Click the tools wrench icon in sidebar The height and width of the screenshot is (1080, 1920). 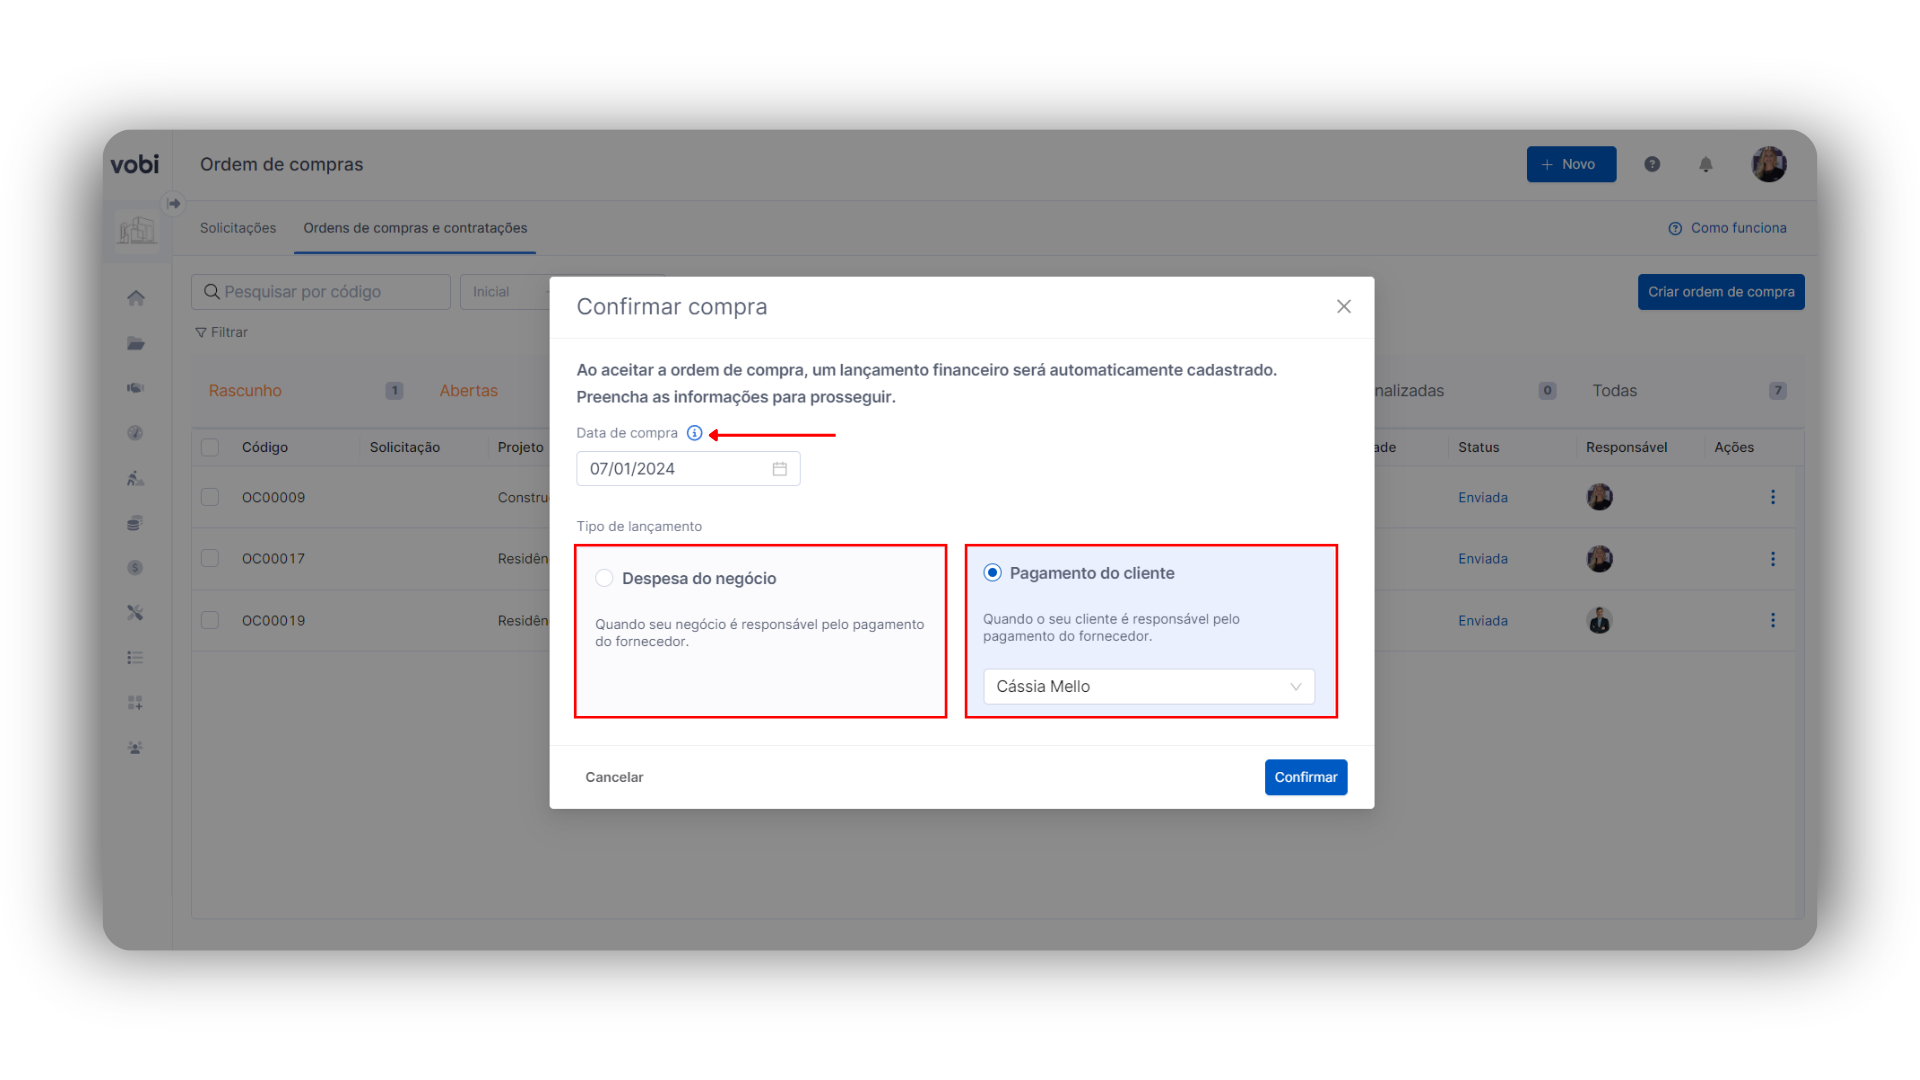[x=136, y=612]
